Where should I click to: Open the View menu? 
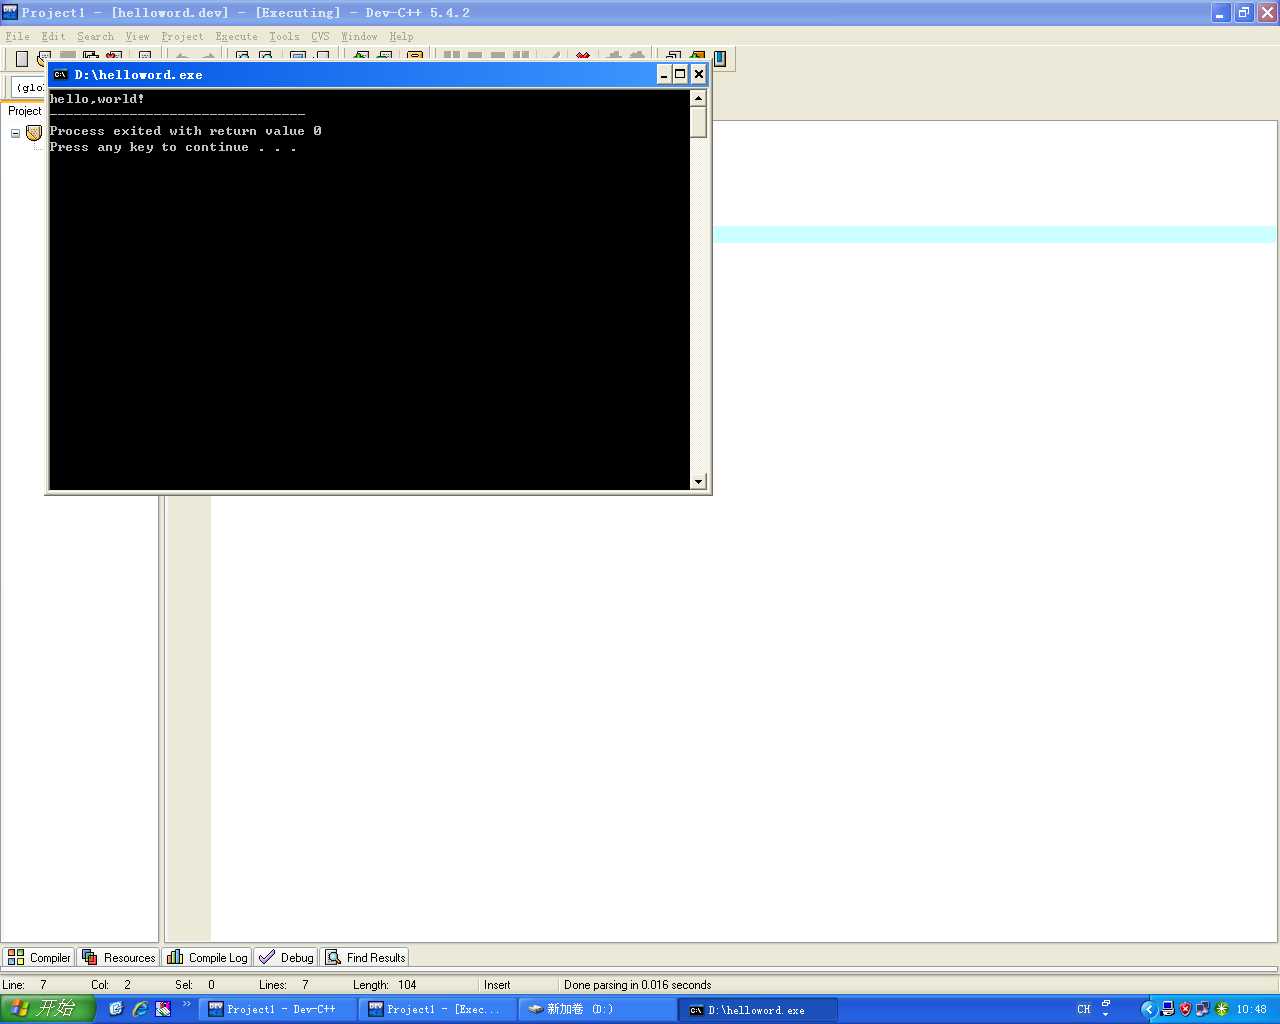click(137, 36)
